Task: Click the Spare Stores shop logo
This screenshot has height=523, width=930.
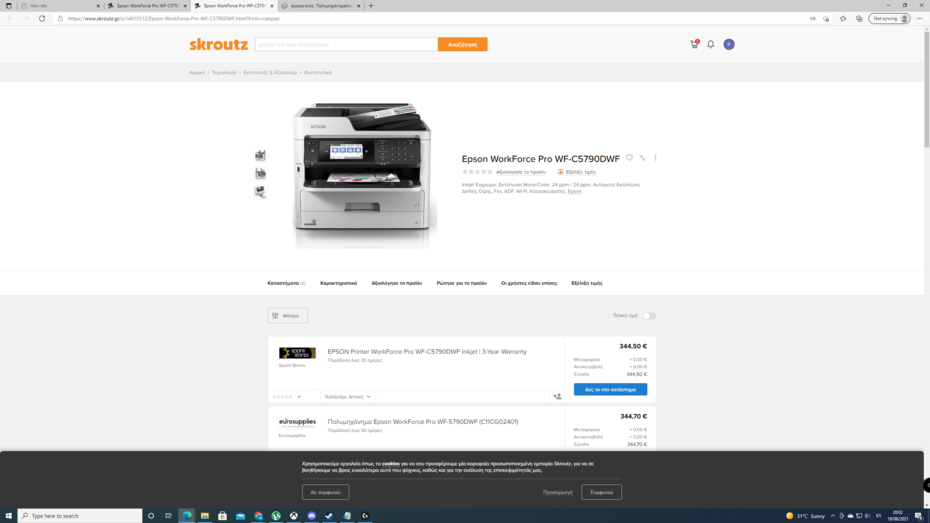Action: click(x=297, y=353)
